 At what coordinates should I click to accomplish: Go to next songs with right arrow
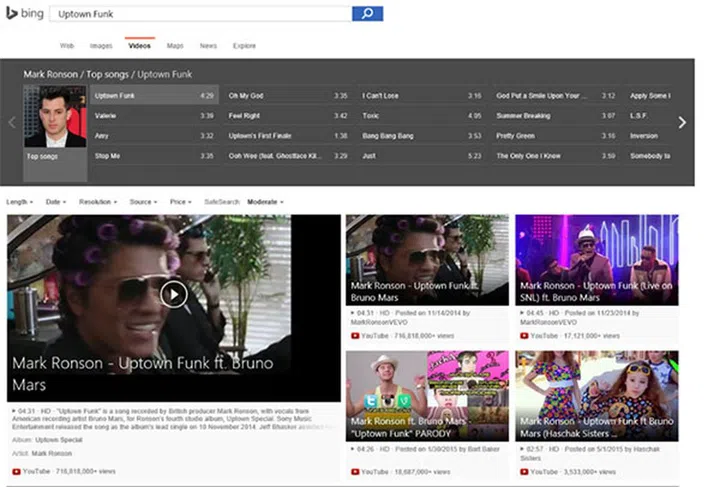tap(682, 122)
